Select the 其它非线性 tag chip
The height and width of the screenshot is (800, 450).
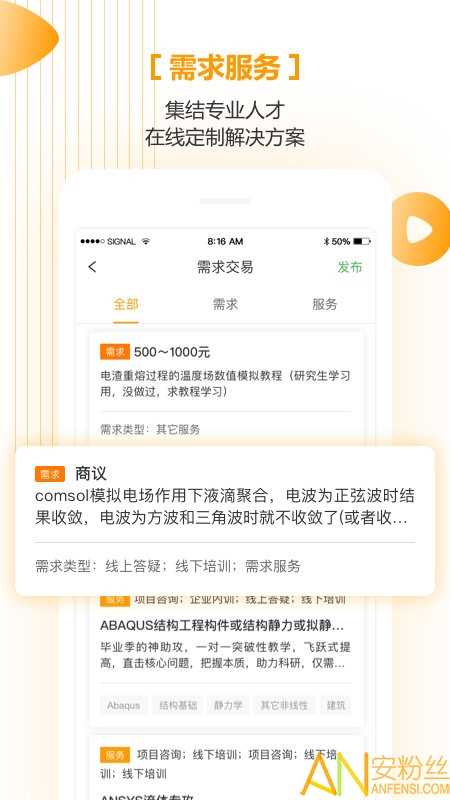tap(284, 706)
